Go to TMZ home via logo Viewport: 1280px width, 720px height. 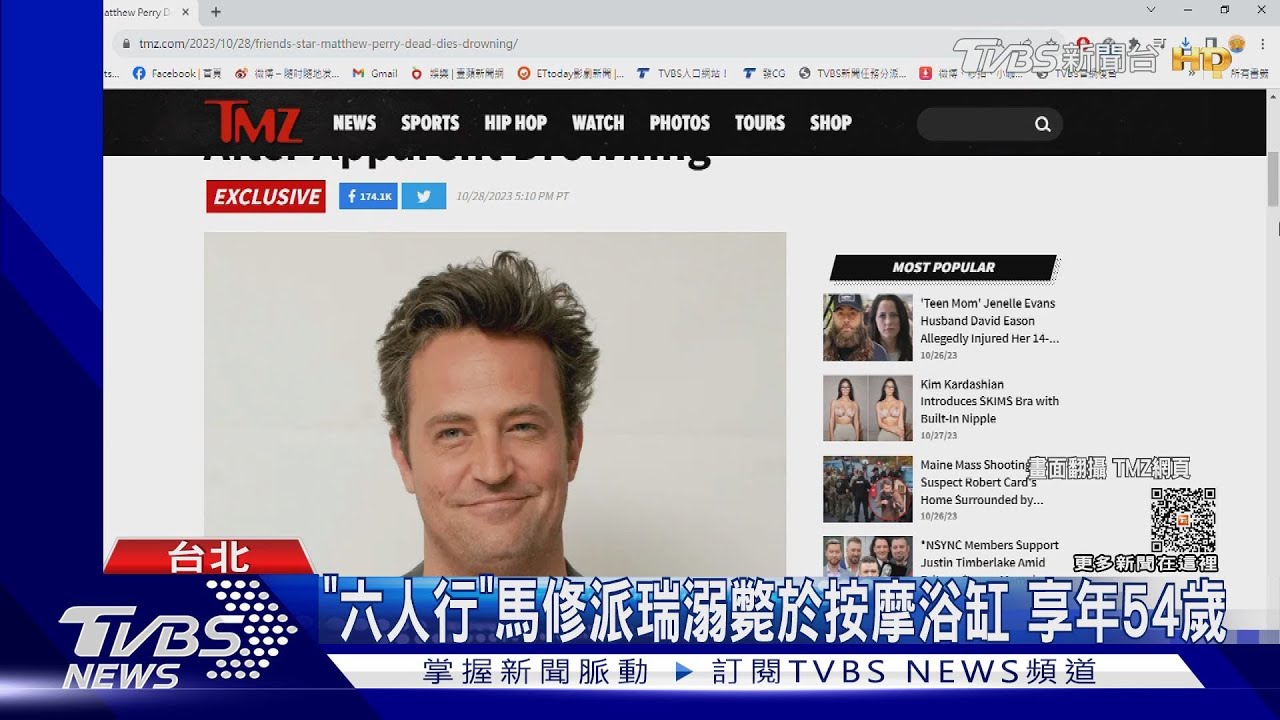pos(253,122)
